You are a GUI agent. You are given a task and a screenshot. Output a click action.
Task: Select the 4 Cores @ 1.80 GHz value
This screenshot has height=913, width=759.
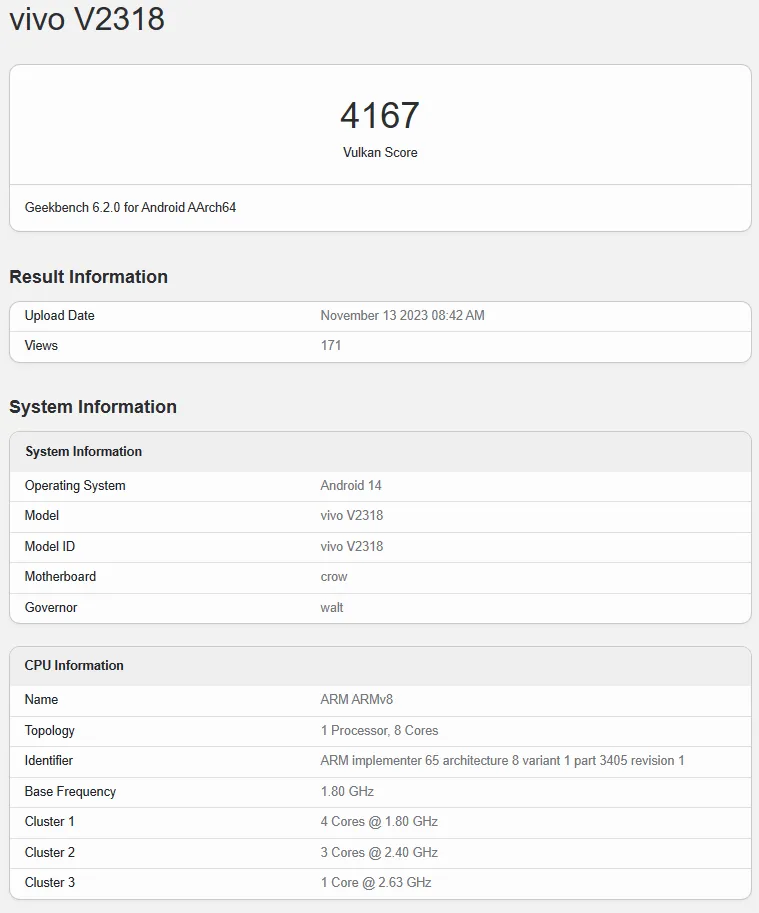(379, 822)
